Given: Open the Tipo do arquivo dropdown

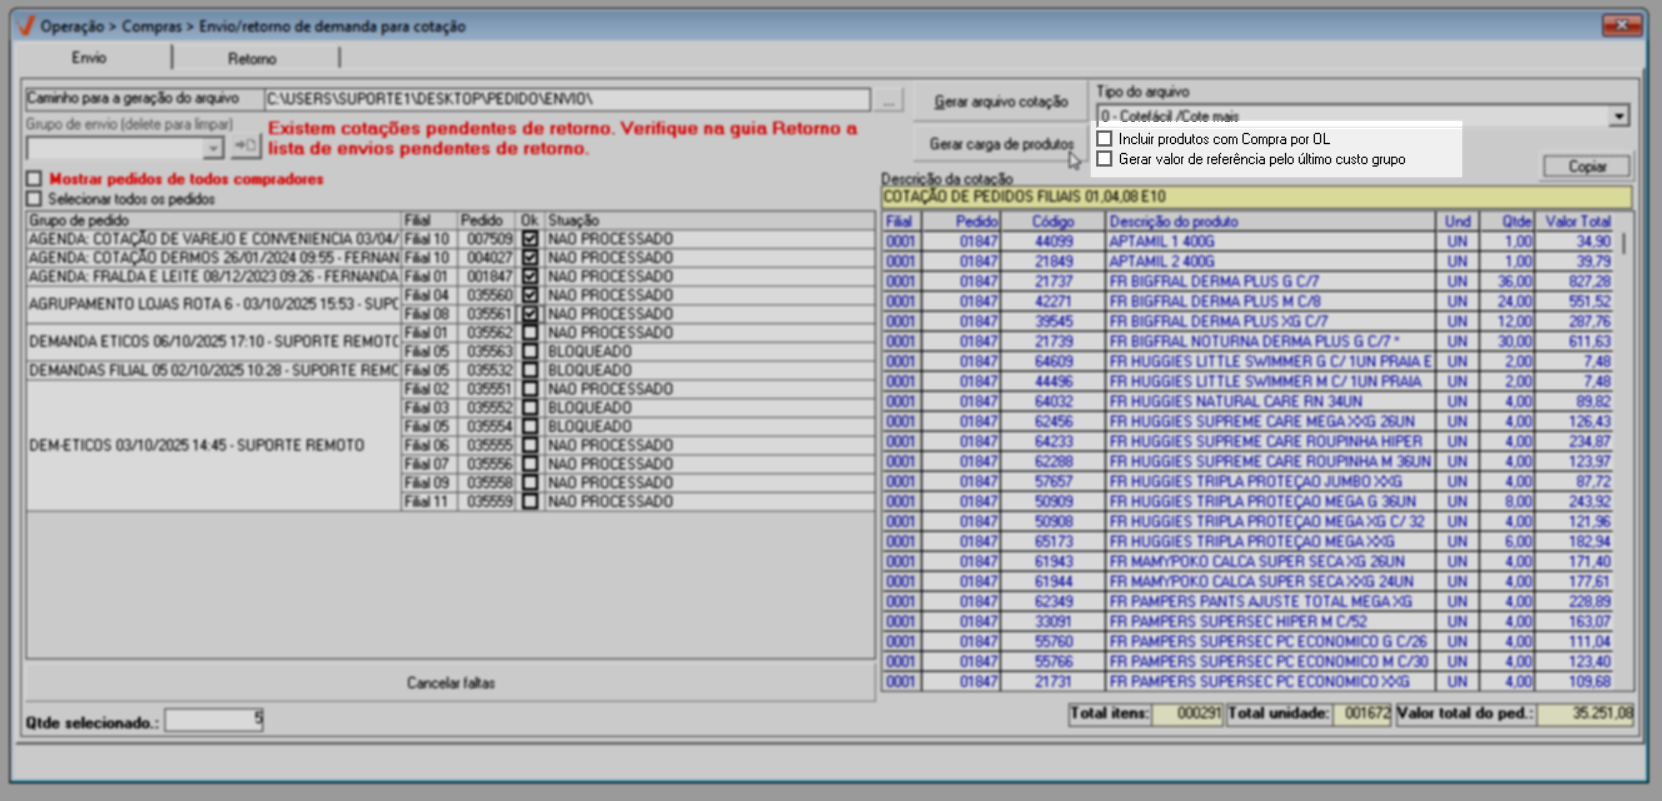Looking at the screenshot, I should (x=1618, y=117).
